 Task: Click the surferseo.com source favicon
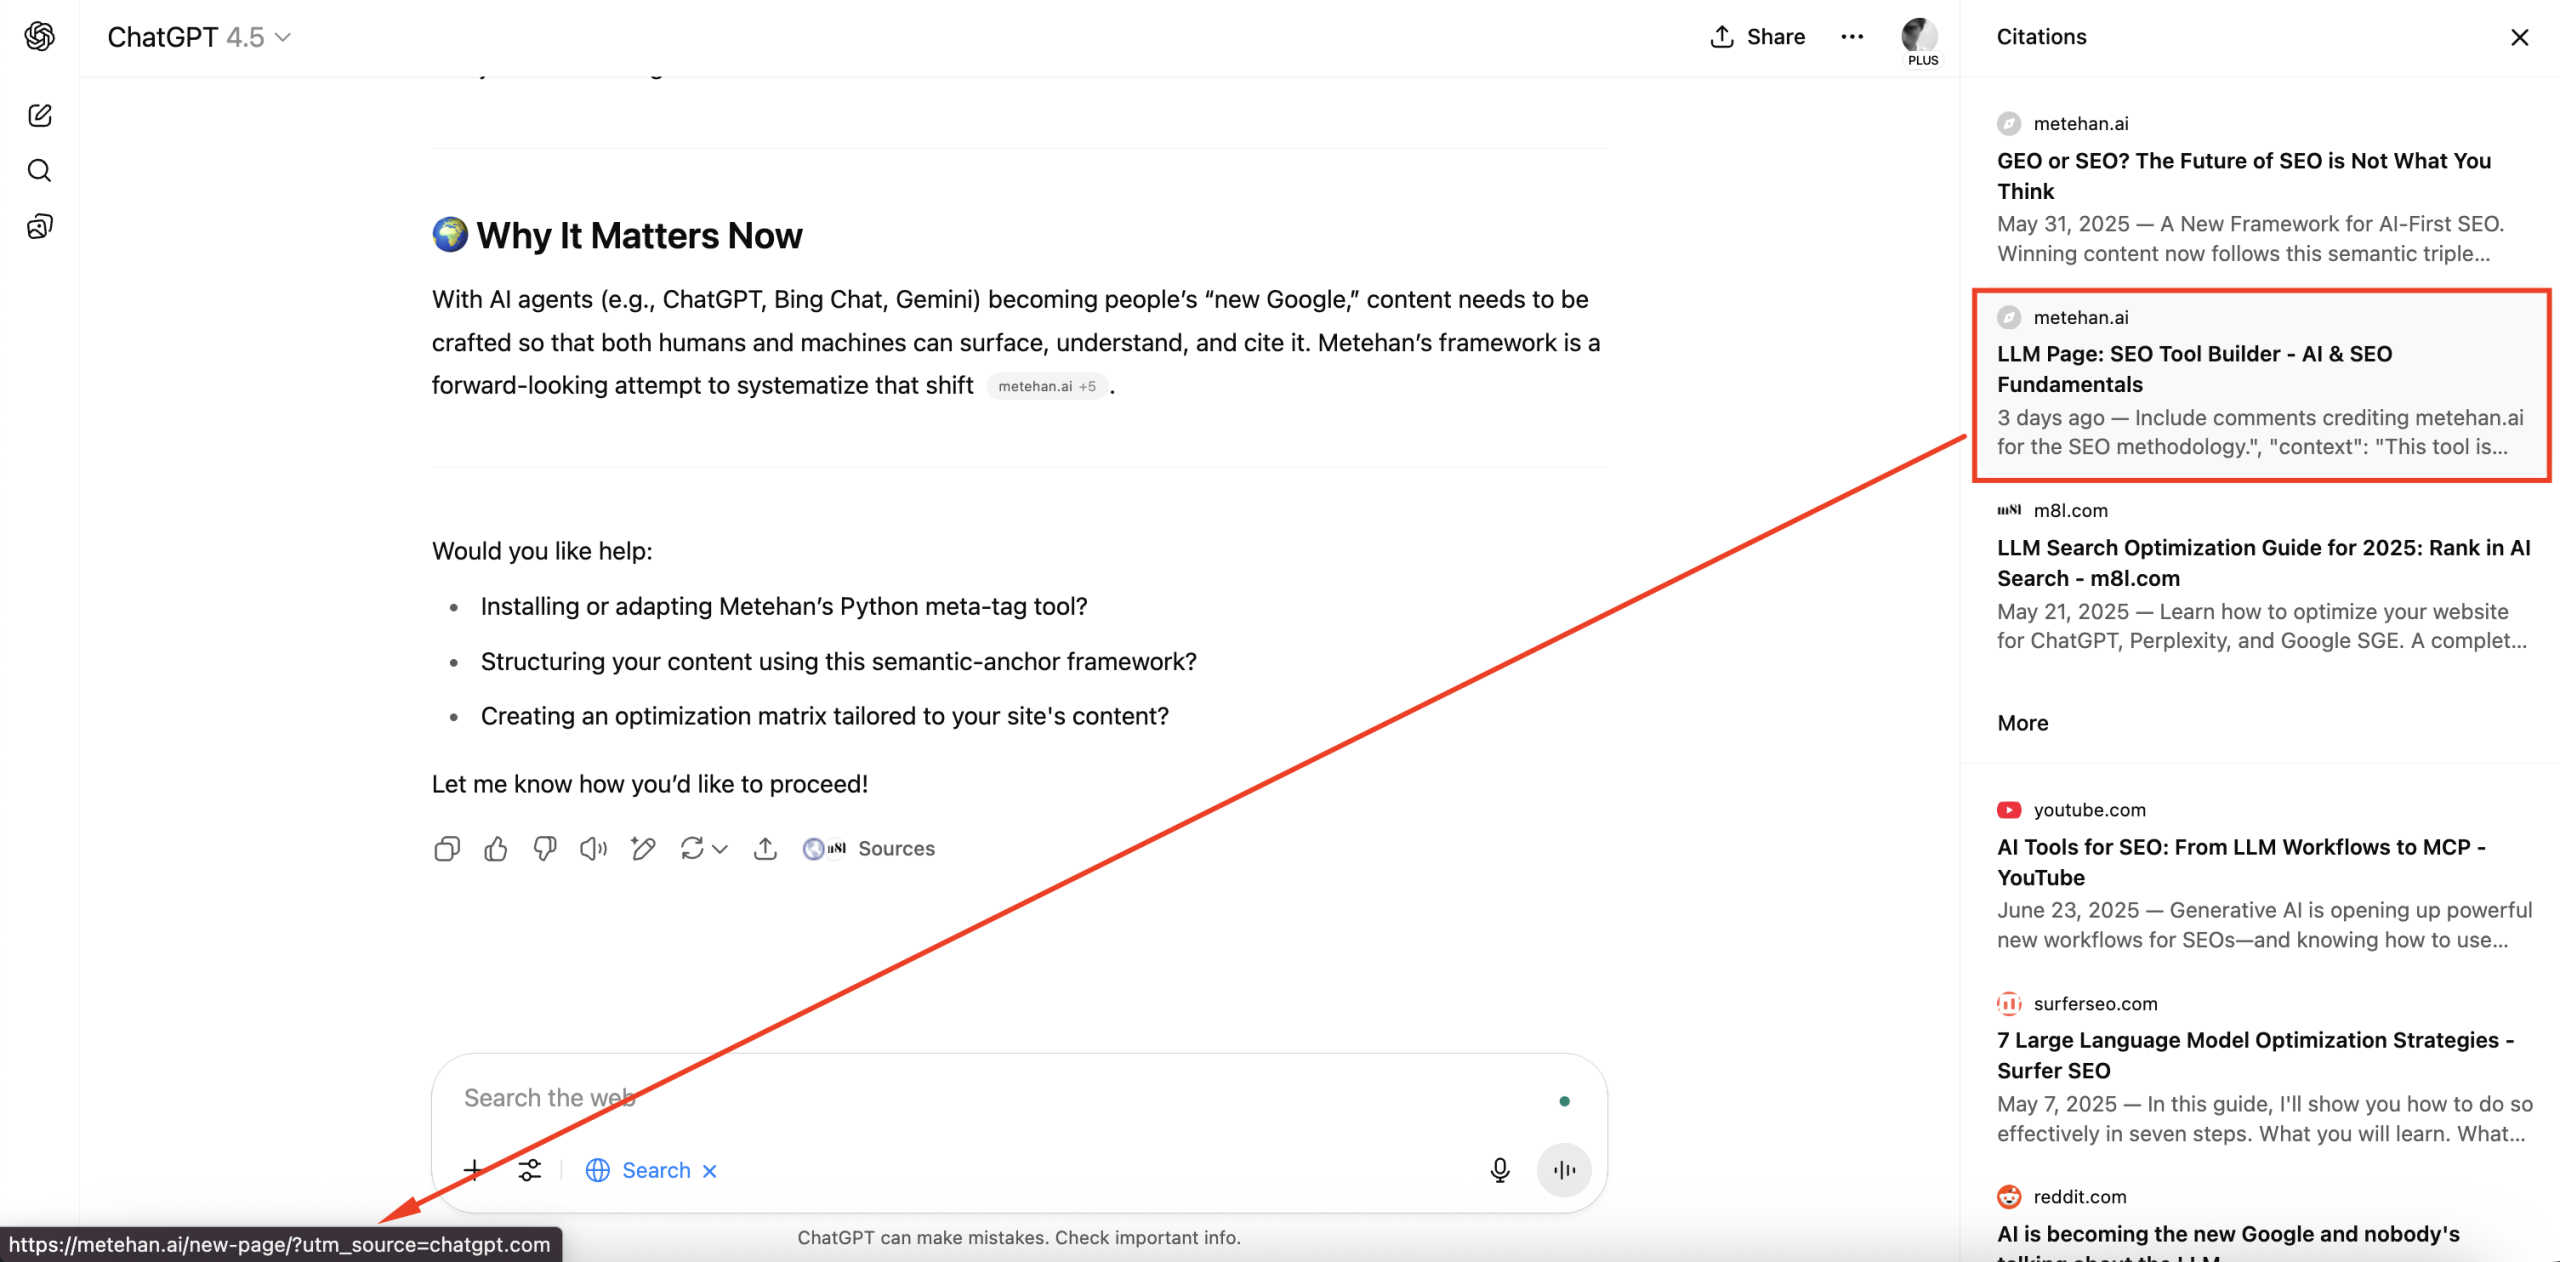[x=2009, y=1003]
